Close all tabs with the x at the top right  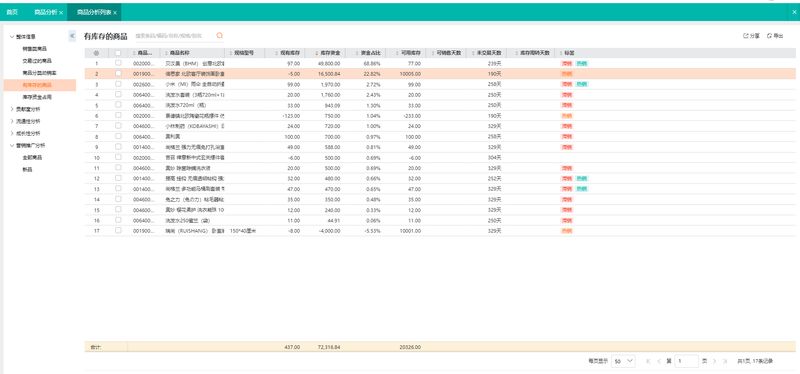pyautogui.click(x=794, y=12)
